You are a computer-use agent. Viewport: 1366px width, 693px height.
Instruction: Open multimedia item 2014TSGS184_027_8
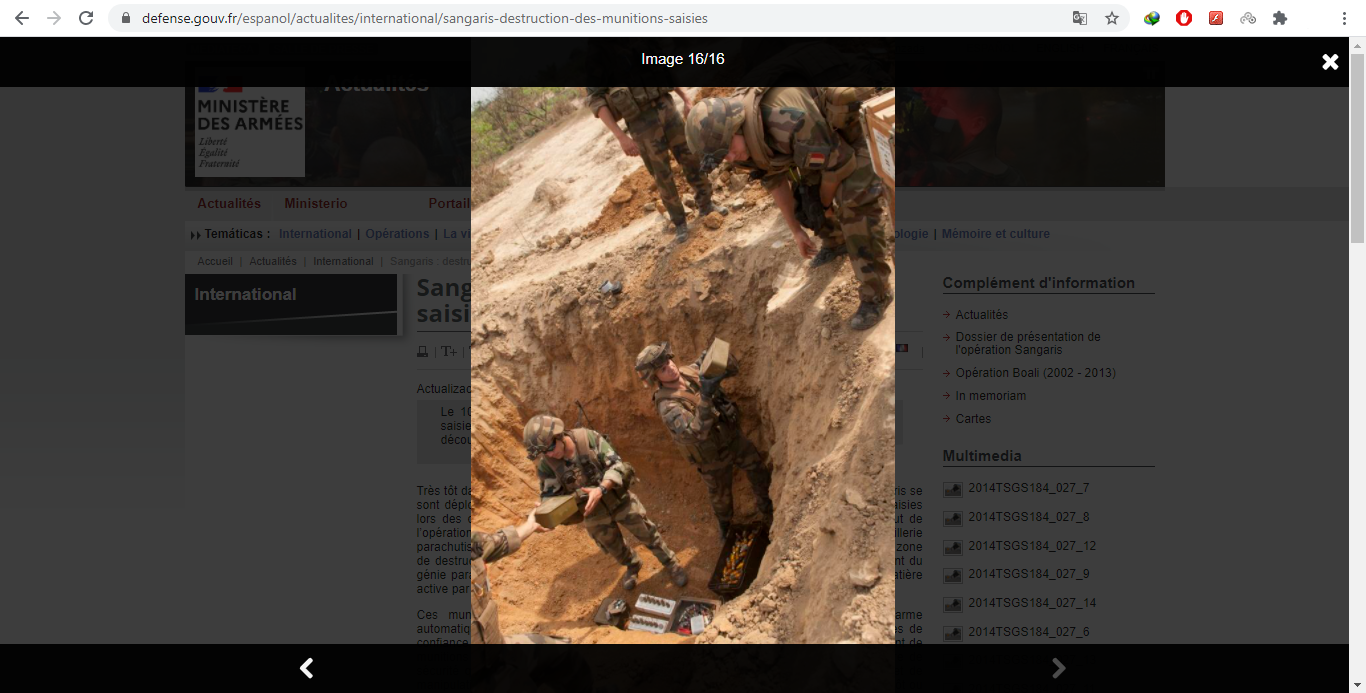pos(1028,517)
